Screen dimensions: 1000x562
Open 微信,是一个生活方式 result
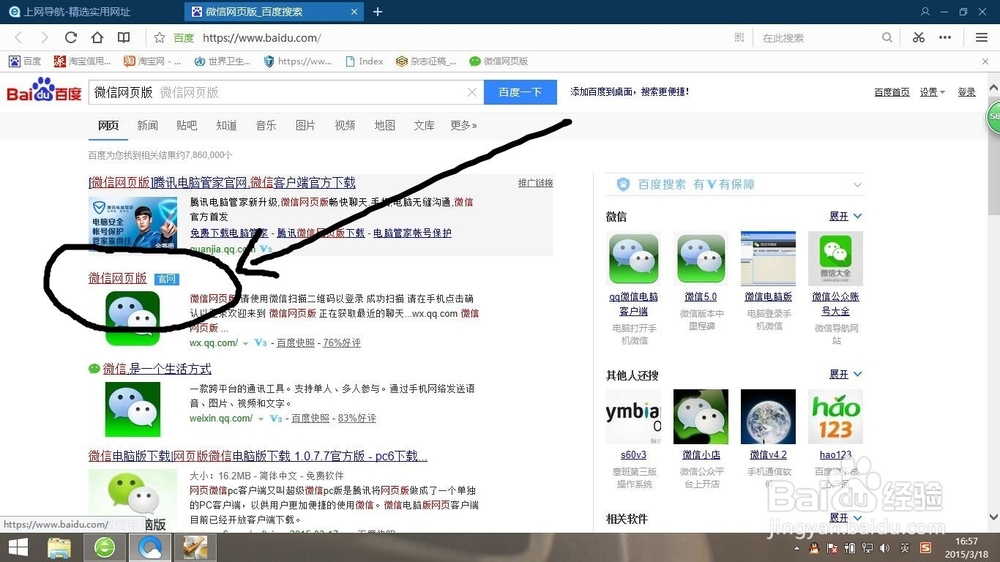click(x=157, y=369)
